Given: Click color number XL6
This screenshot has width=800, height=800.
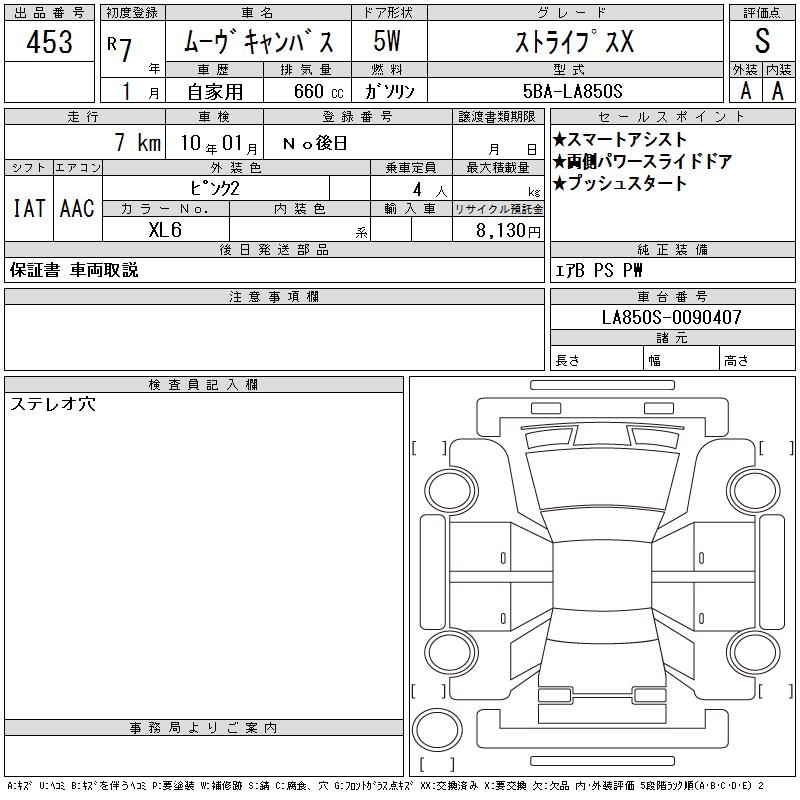Looking at the screenshot, I should [165, 230].
